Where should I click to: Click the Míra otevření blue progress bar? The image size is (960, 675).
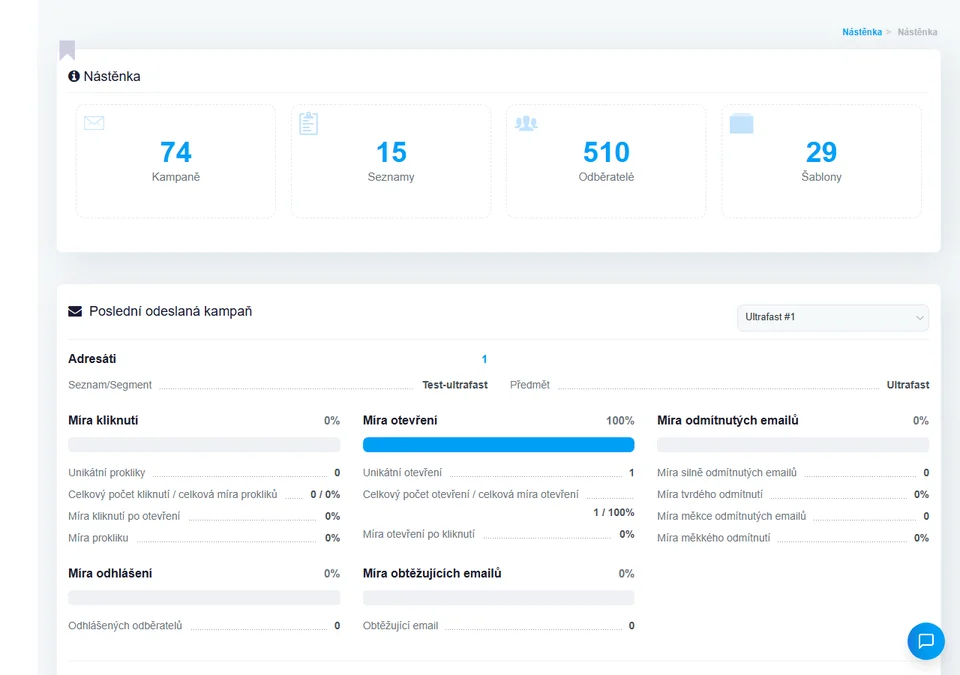[x=498, y=445]
